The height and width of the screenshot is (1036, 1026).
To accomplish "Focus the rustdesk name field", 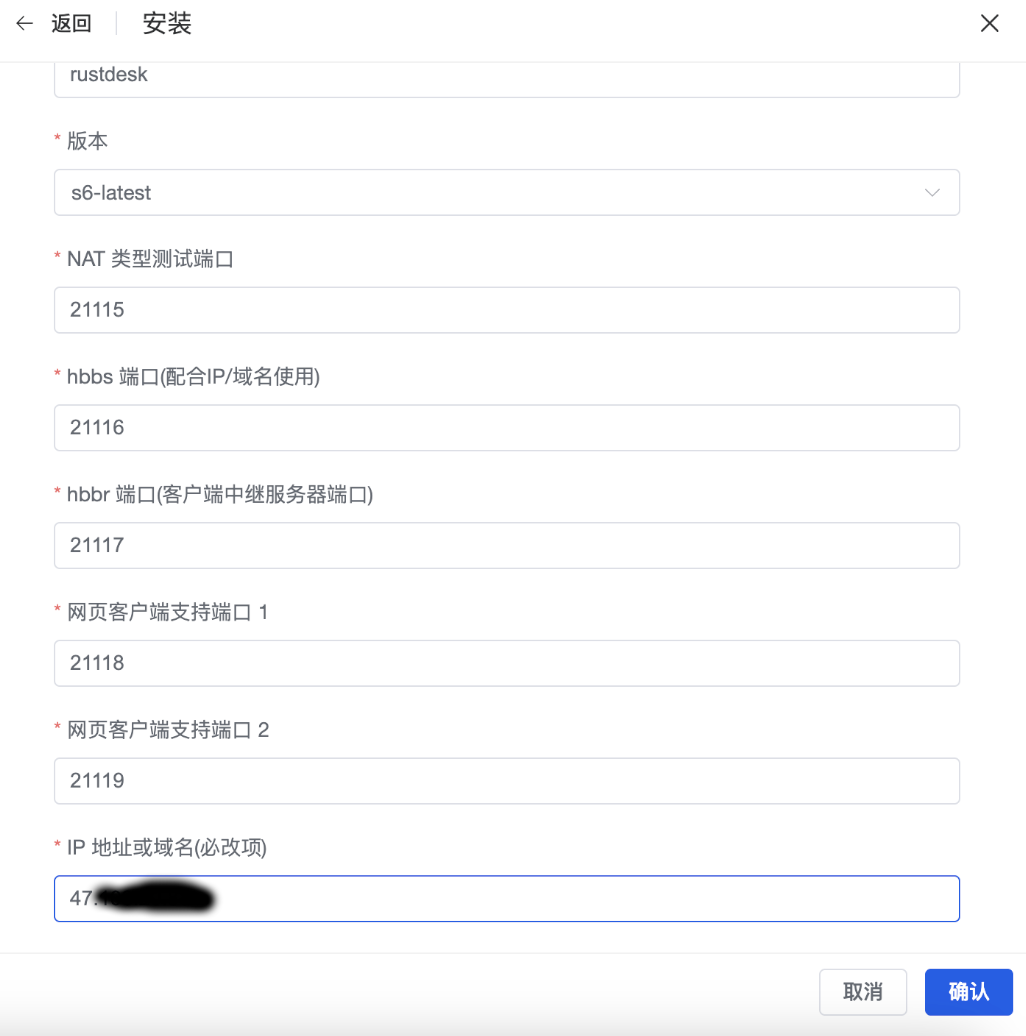I will coord(507,78).
